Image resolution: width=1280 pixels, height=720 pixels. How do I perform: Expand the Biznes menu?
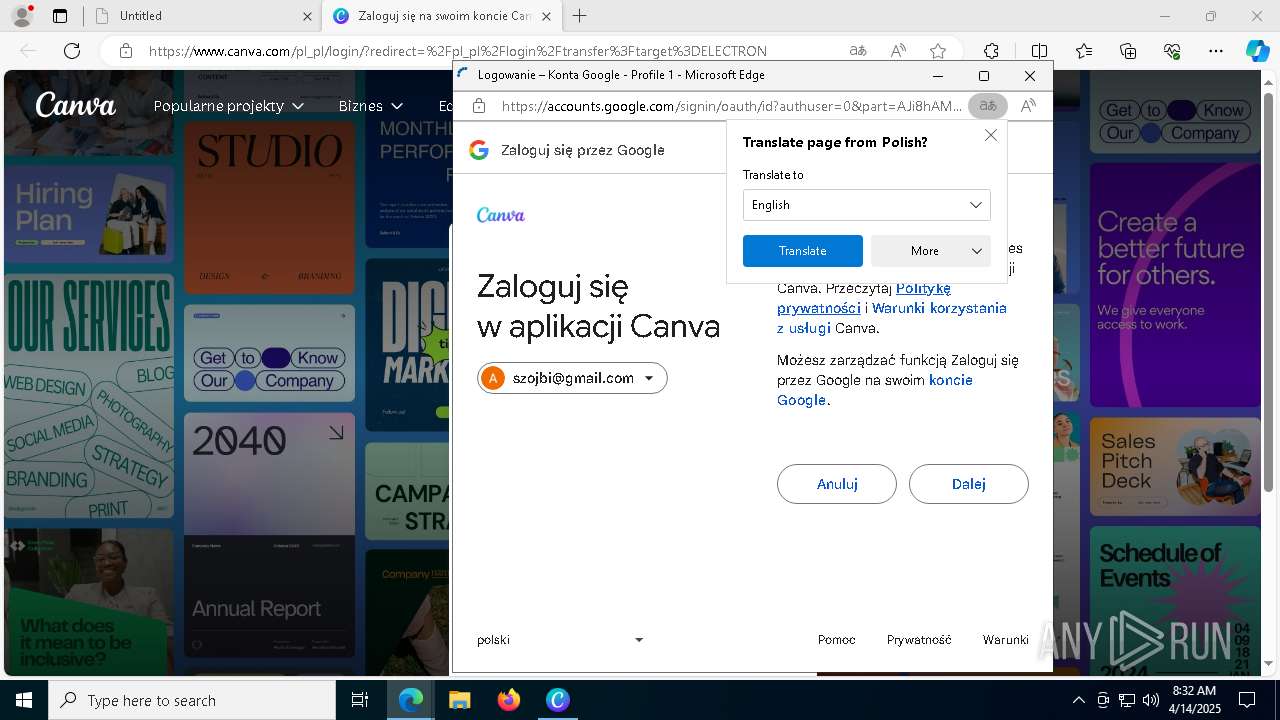tap(371, 106)
